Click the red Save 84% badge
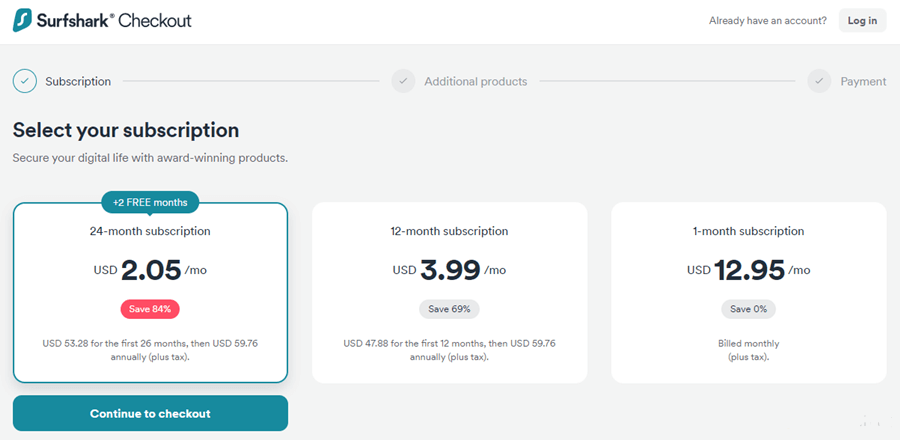Screen dimensions: 900x440 click(150, 309)
